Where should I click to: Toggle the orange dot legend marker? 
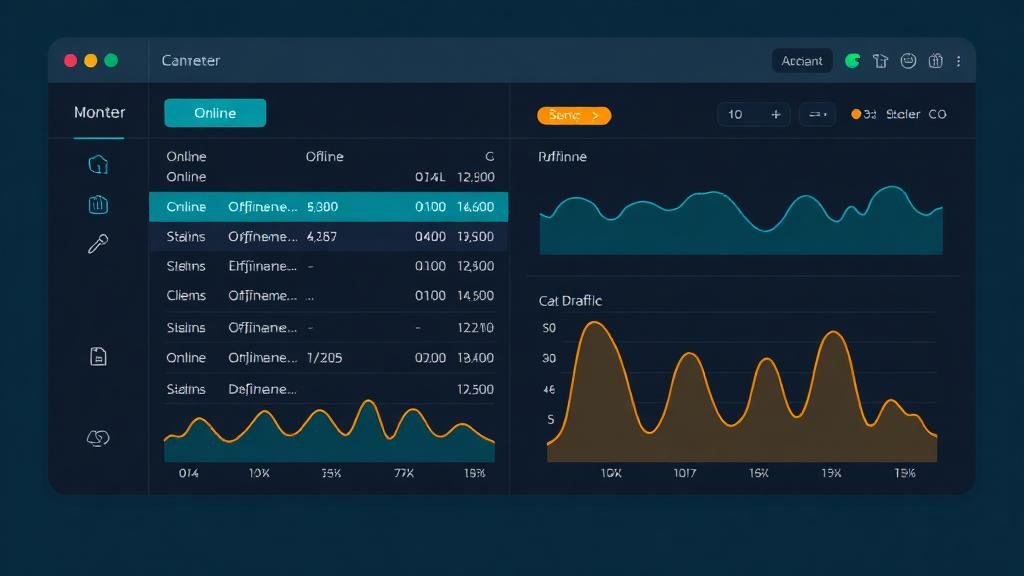[x=856, y=114]
